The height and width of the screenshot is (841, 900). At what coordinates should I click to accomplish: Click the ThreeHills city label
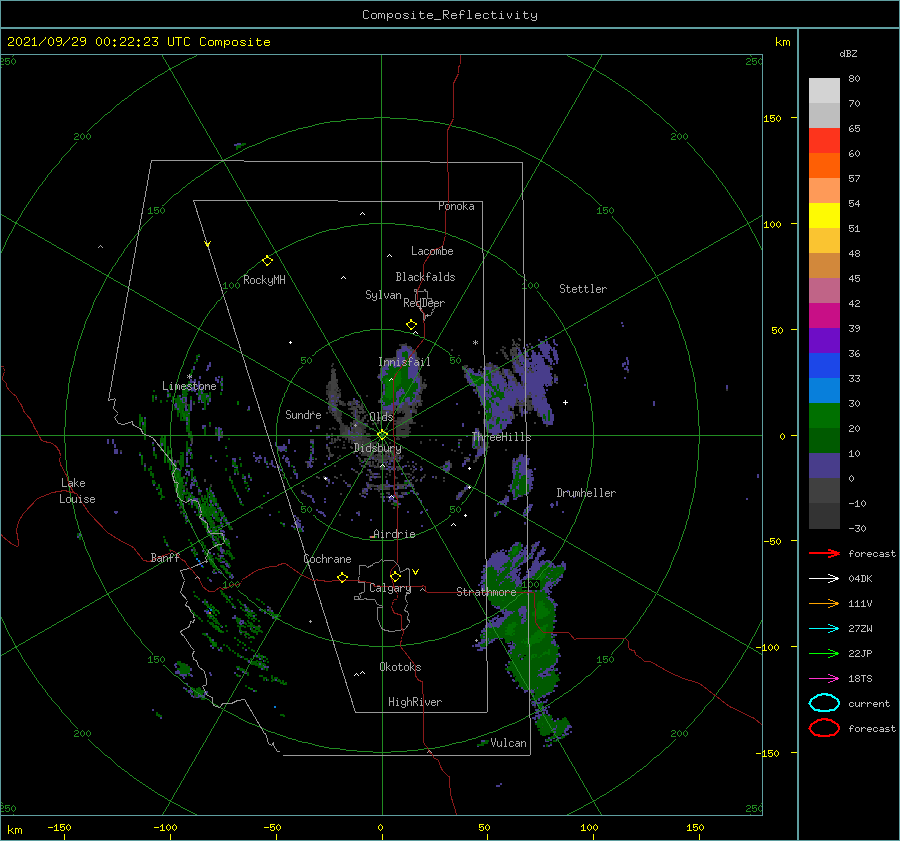tap(502, 437)
